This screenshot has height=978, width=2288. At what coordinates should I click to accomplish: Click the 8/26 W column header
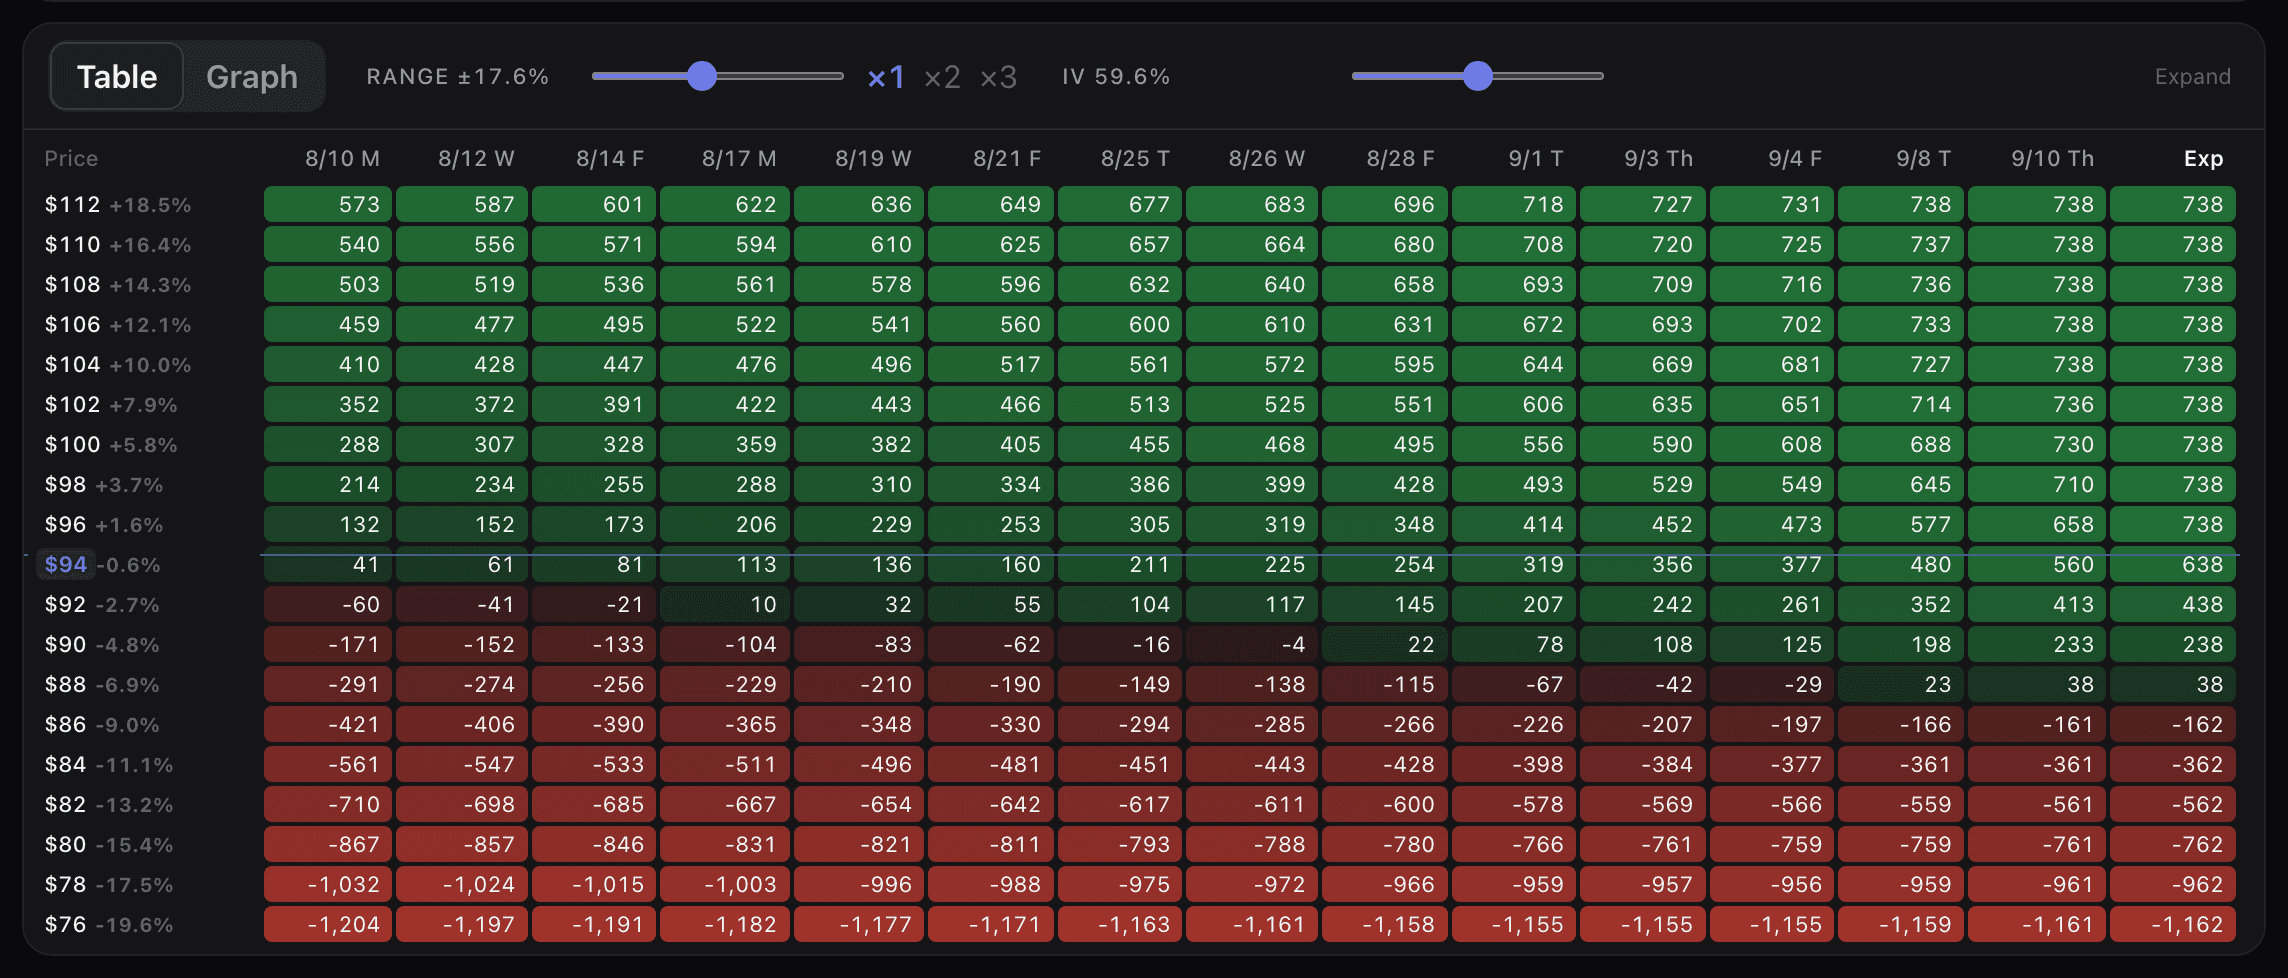[x=1266, y=159]
